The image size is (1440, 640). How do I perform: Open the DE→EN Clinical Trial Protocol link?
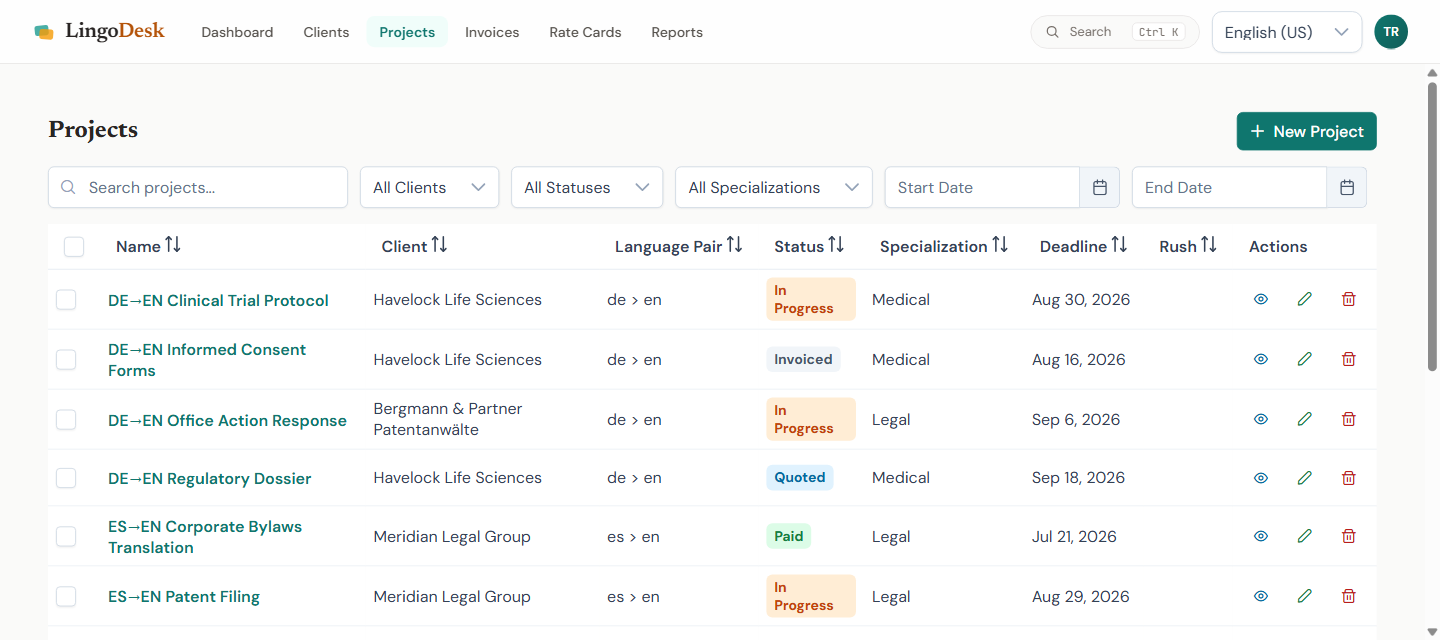pyautogui.click(x=218, y=300)
